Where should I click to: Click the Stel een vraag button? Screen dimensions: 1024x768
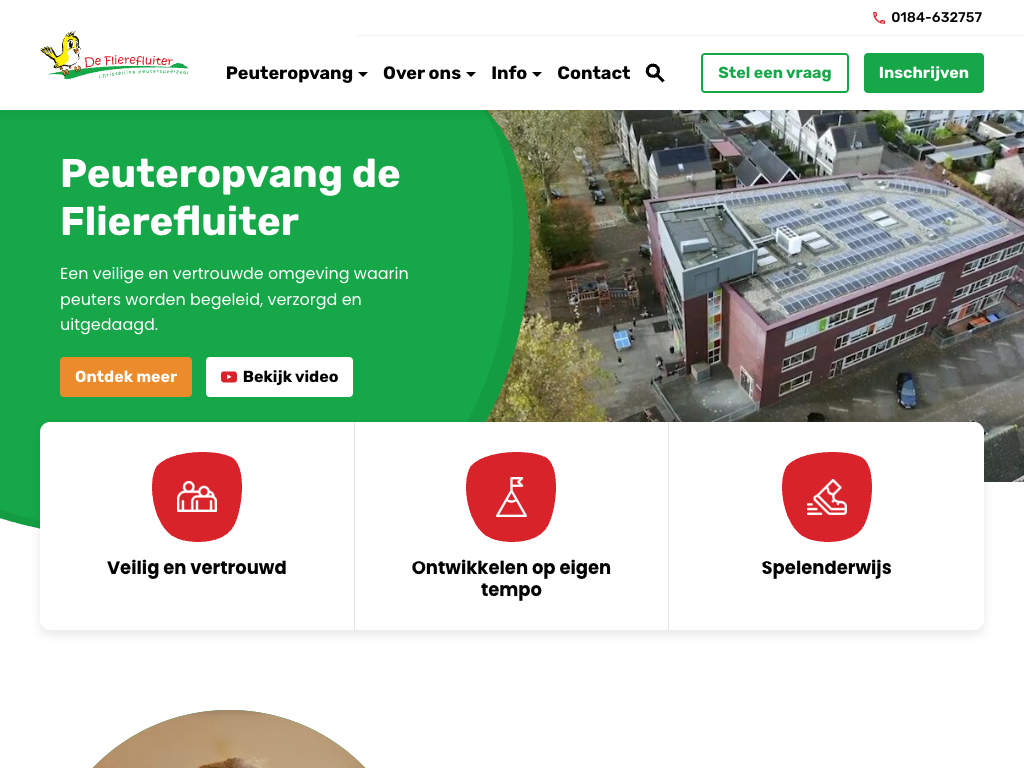pos(775,73)
